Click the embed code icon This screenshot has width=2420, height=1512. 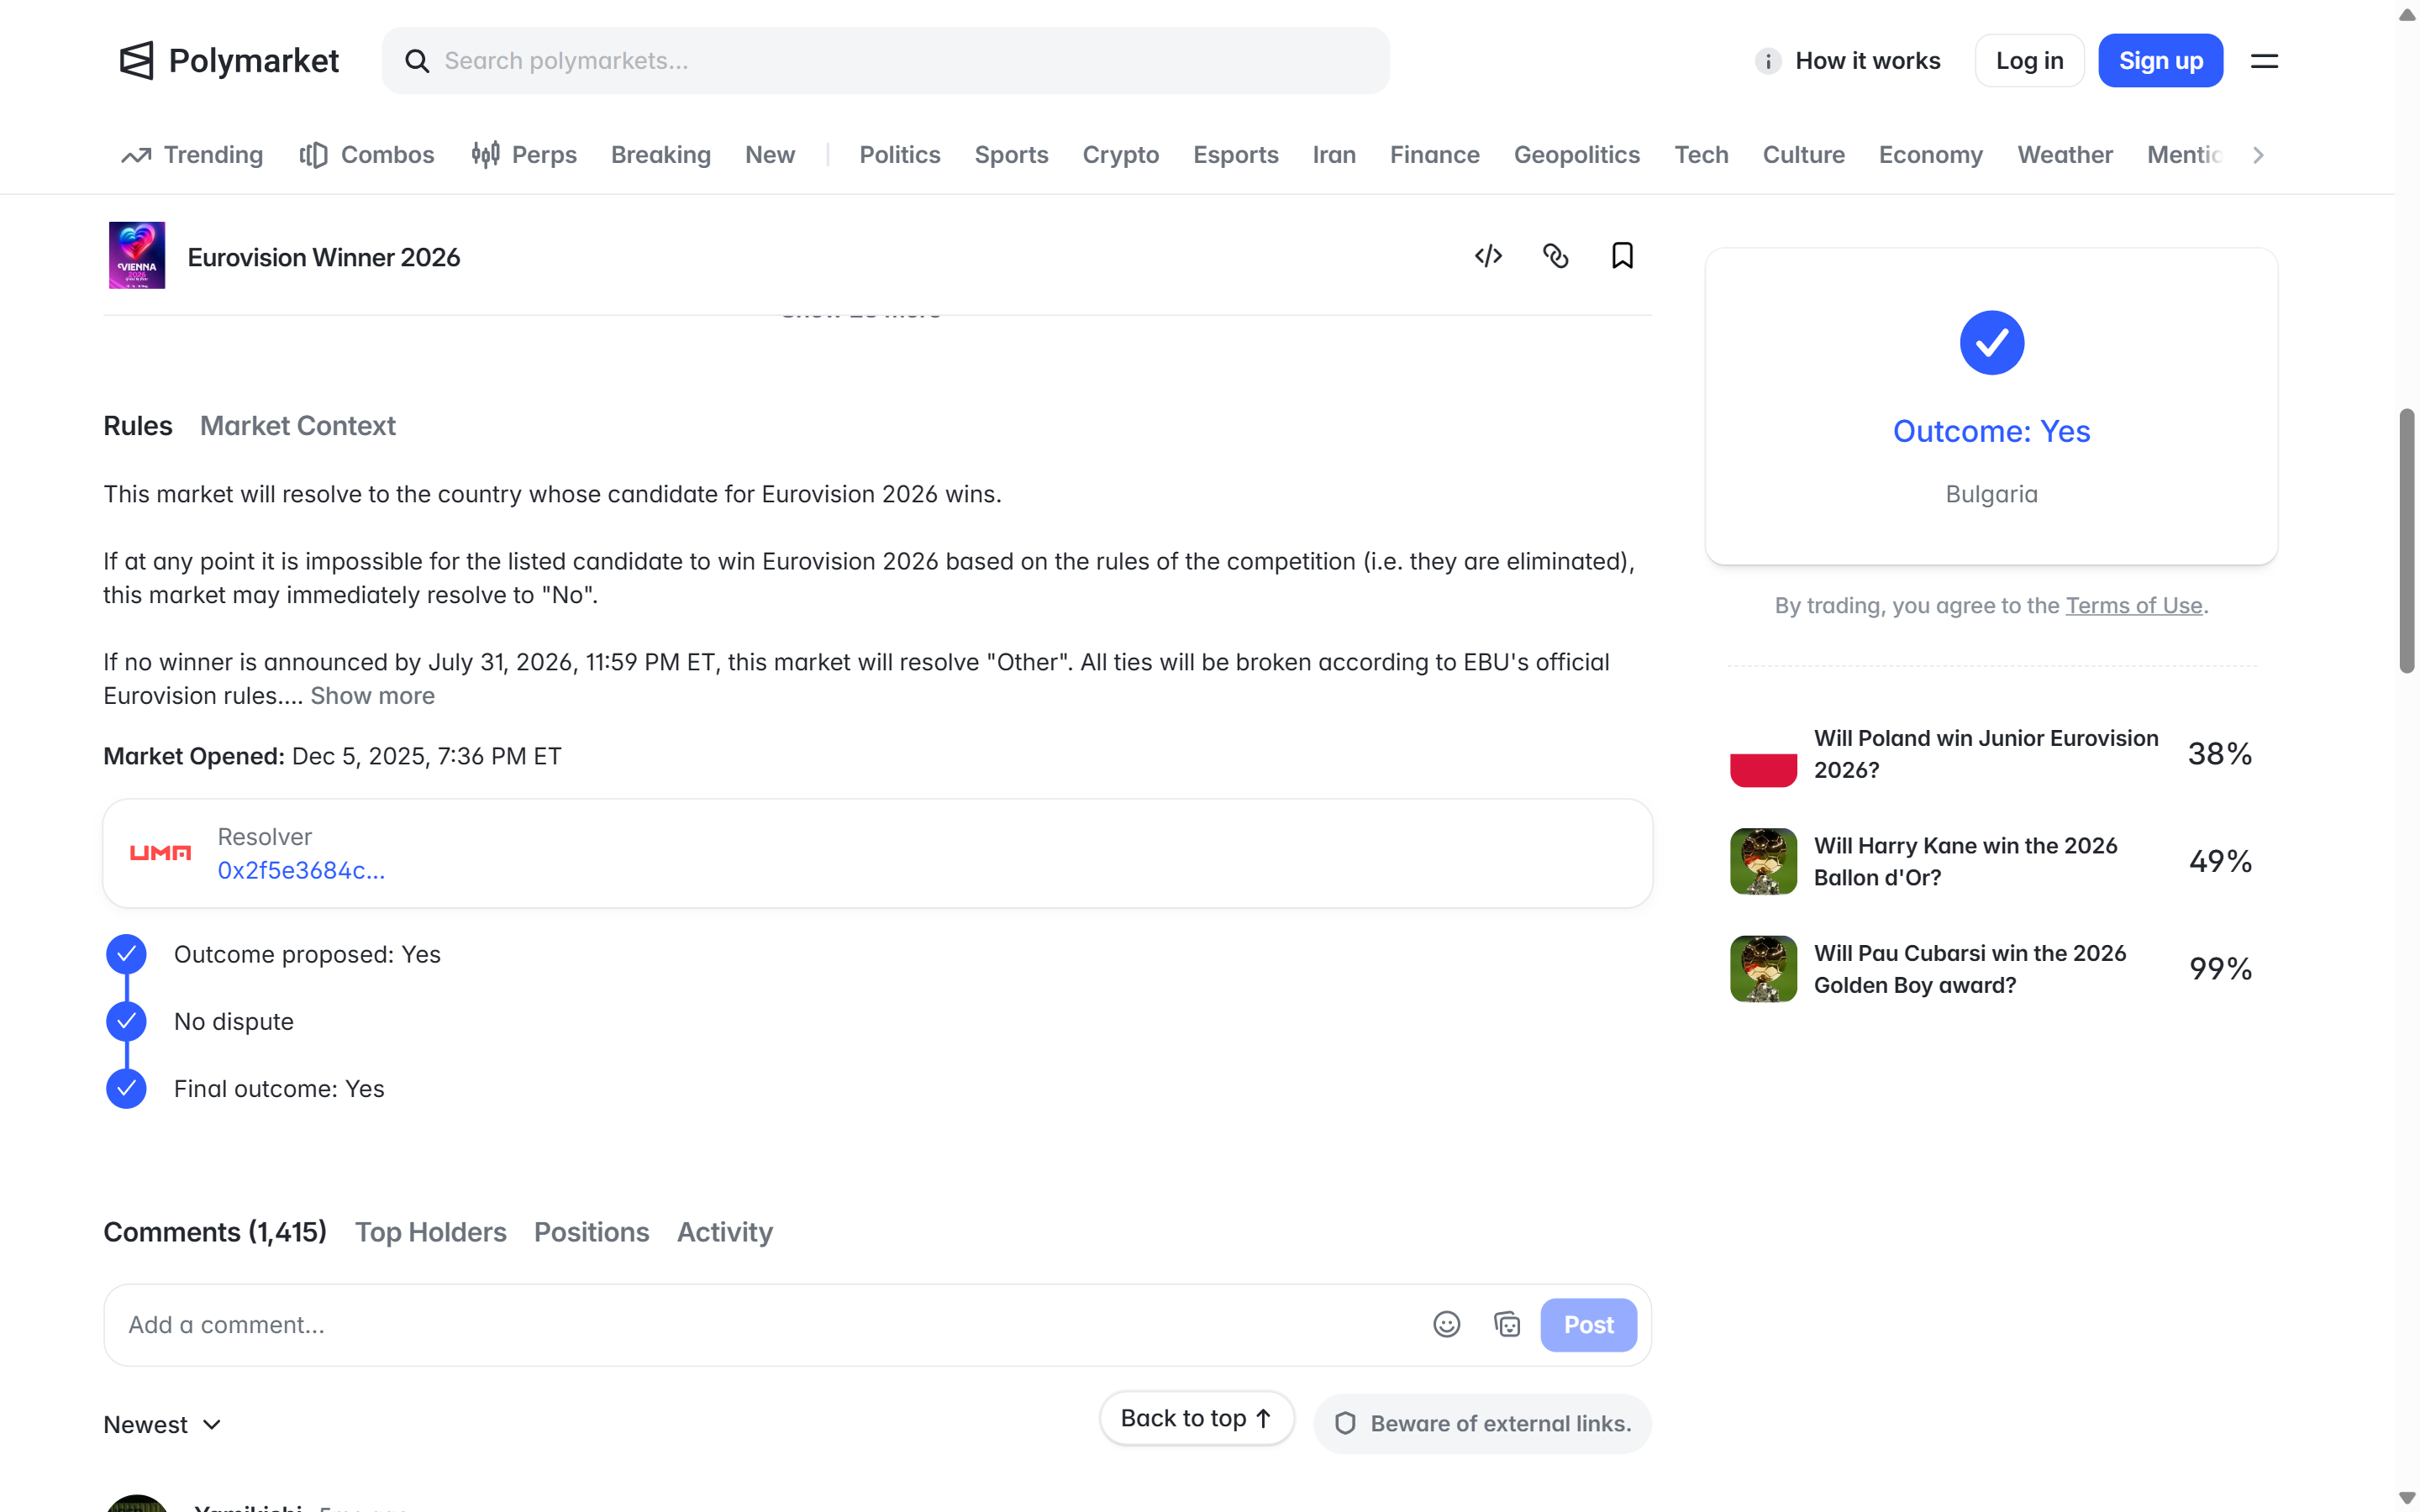coord(1488,256)
